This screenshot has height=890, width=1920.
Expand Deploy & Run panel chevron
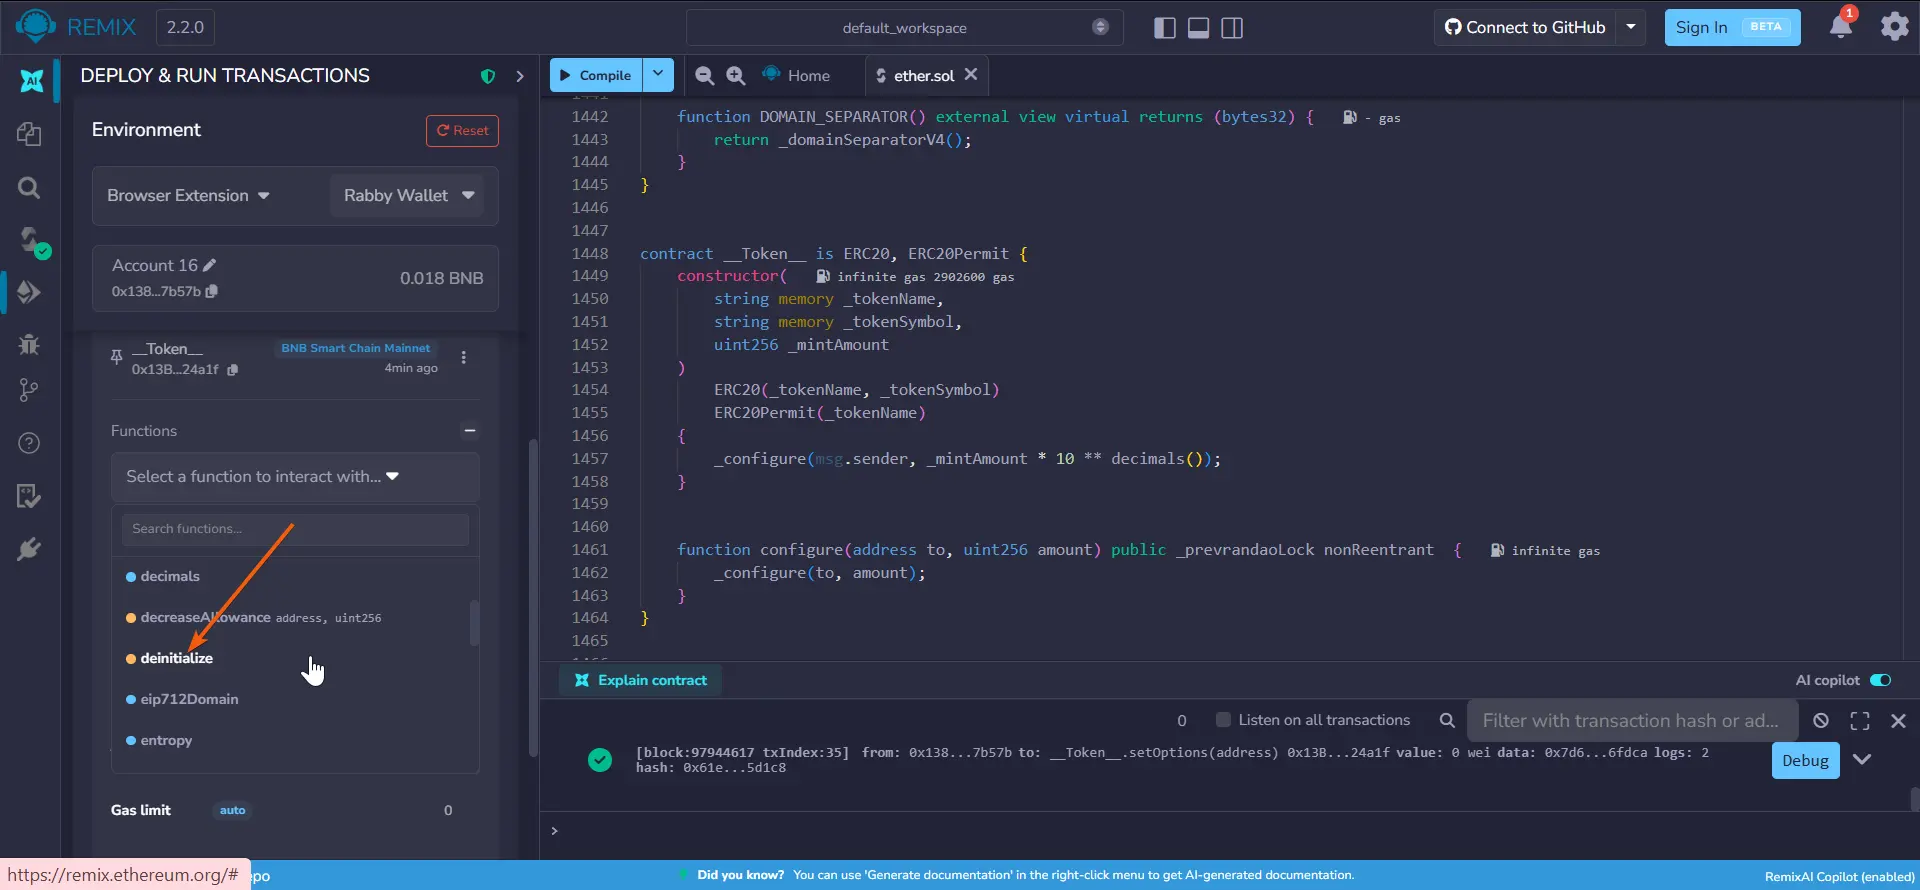point(519,76)
